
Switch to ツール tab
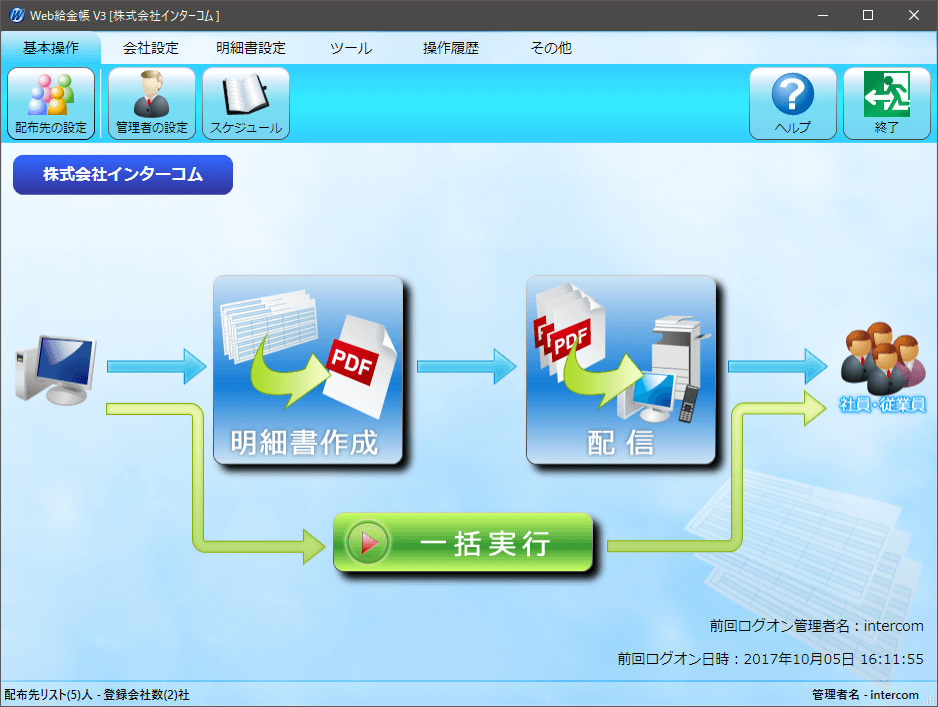pos(351,48)
